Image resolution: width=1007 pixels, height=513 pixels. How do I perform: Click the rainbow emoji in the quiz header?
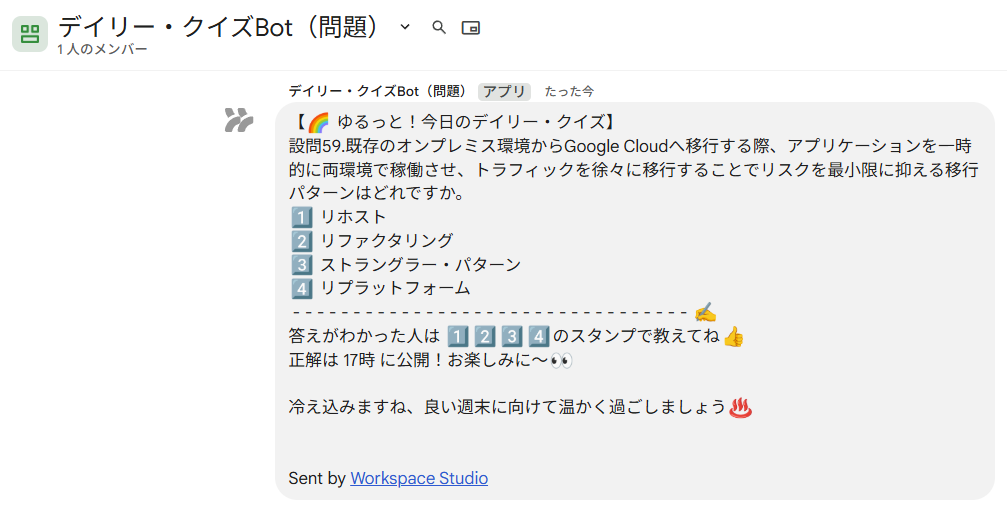coord(318,123)
